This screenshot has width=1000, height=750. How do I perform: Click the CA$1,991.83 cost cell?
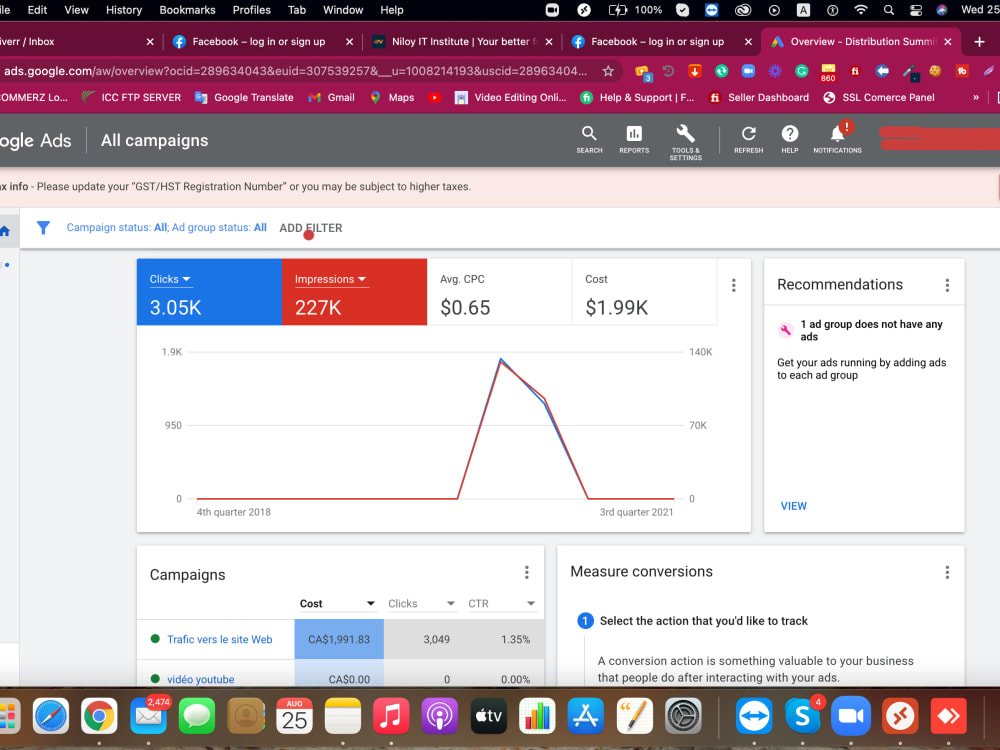(339, 639)
